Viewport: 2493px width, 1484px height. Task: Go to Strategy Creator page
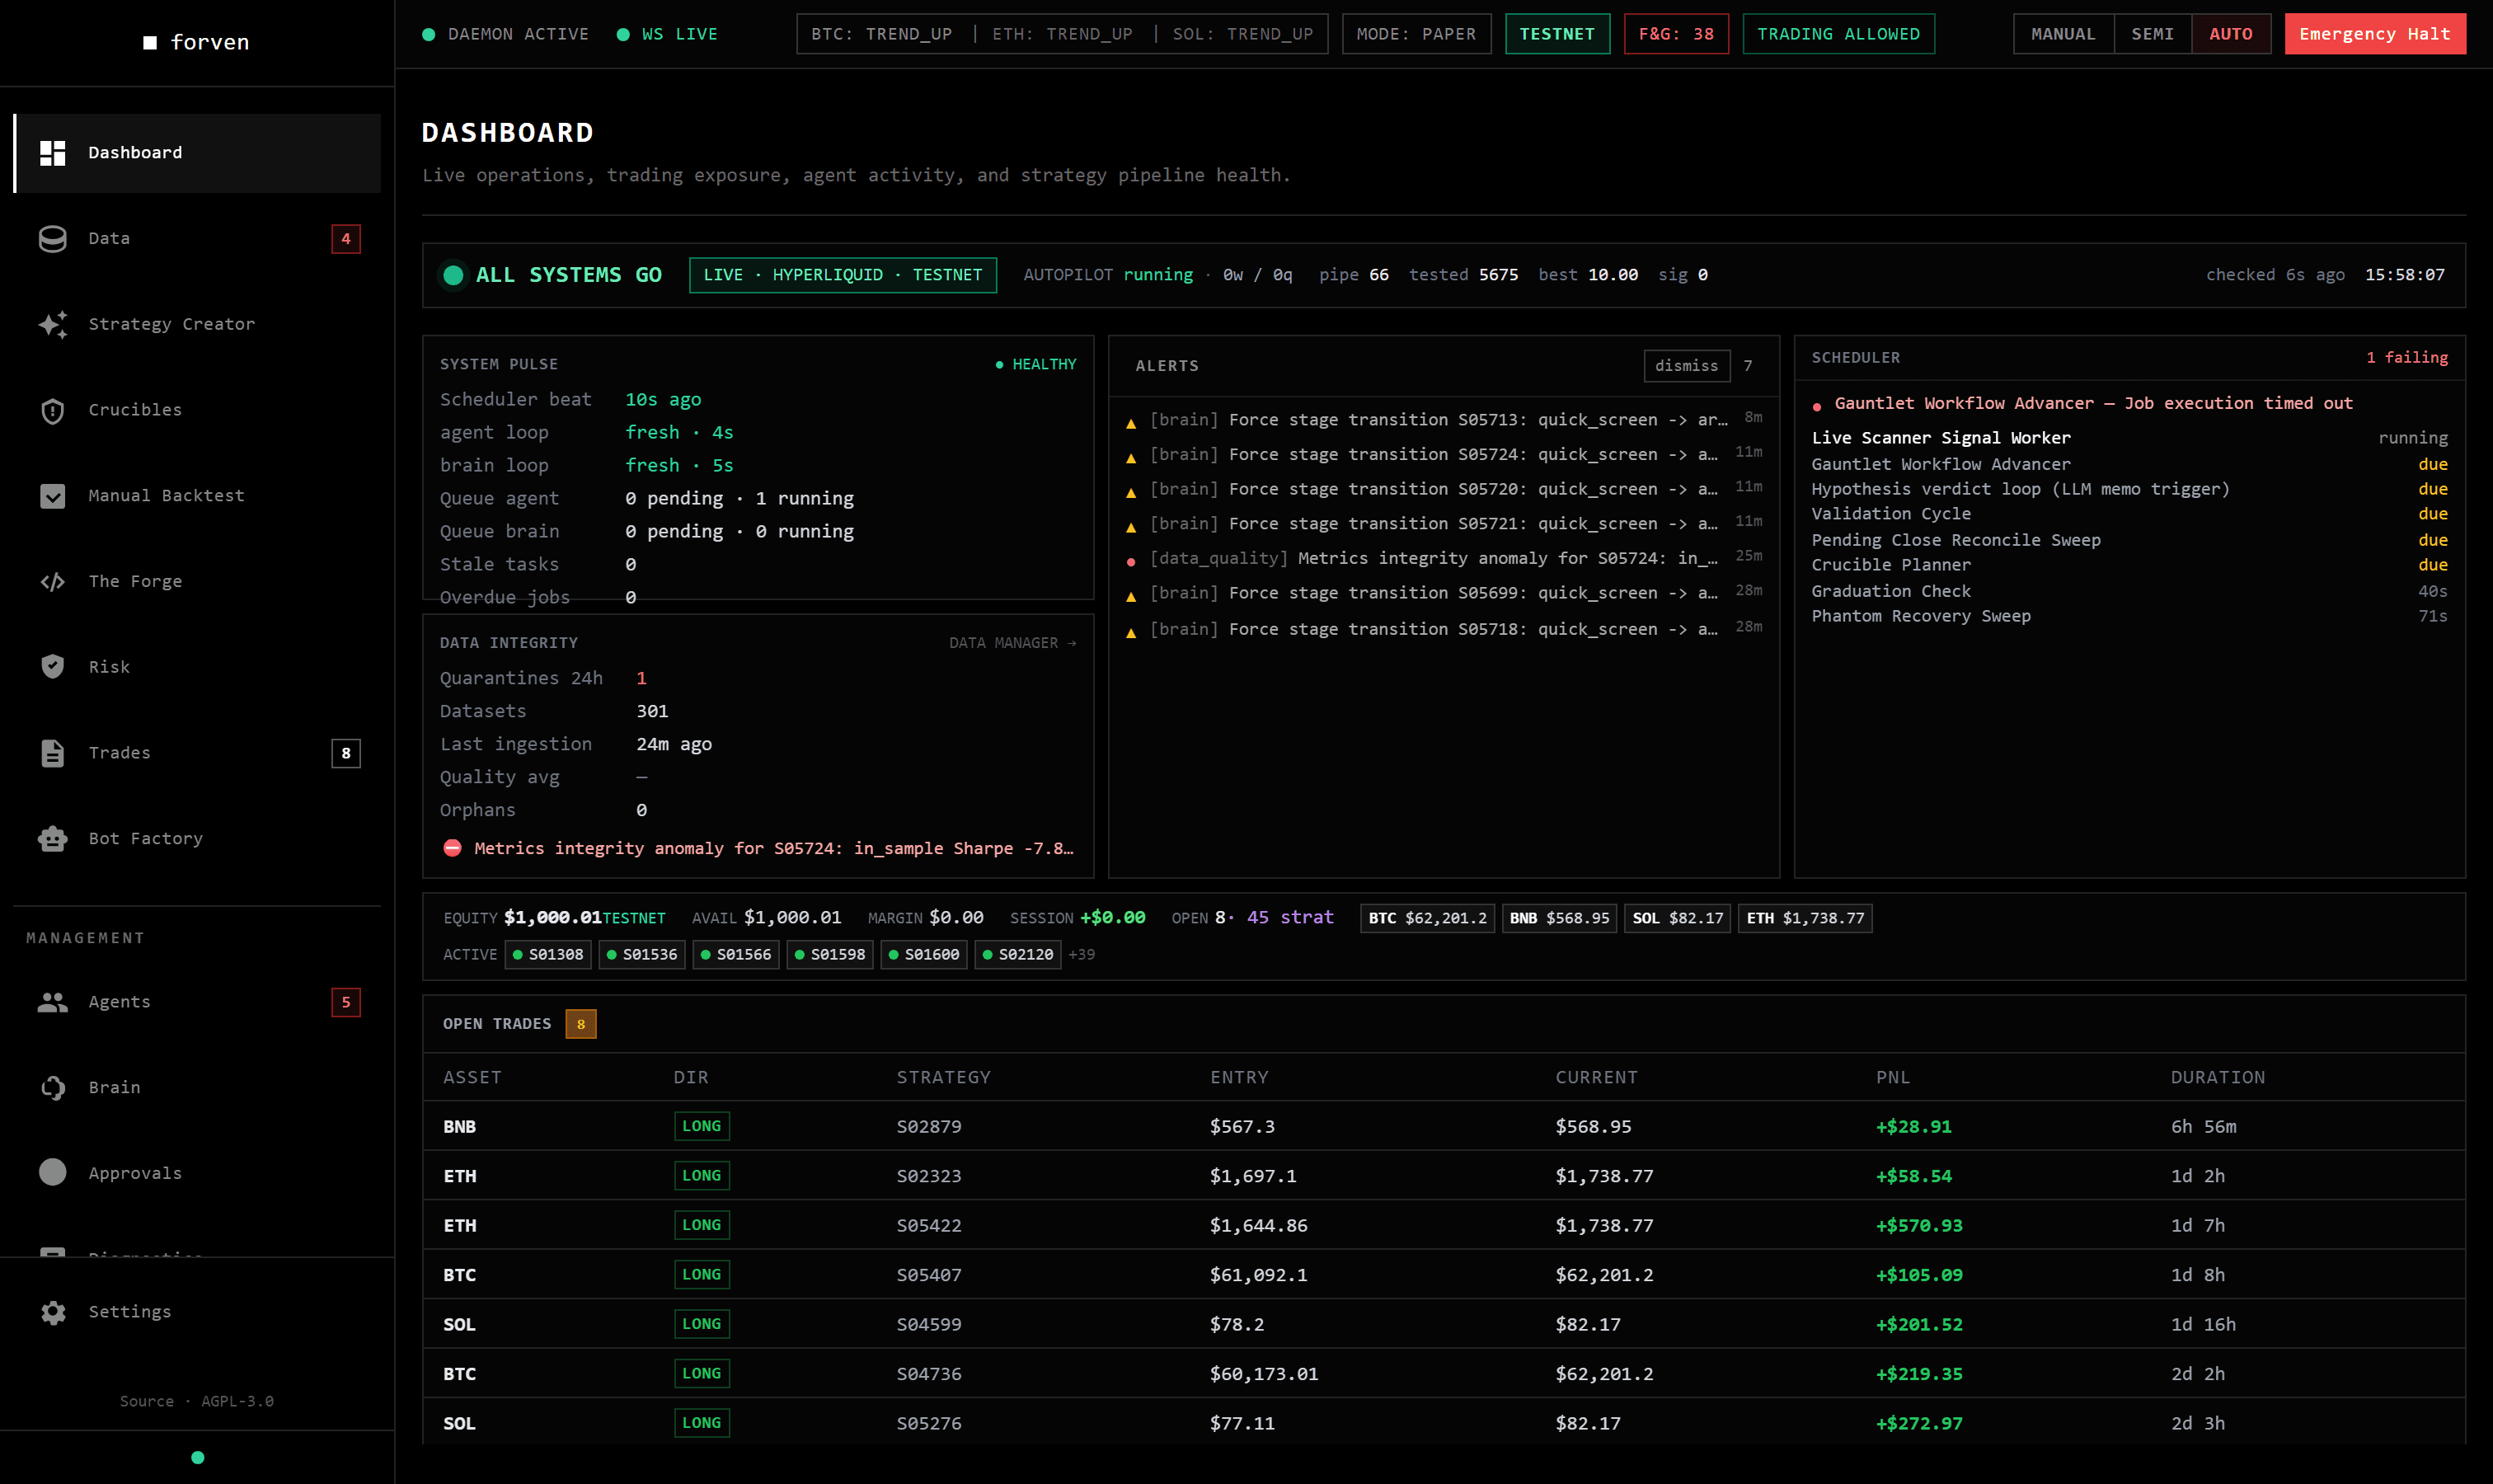tap(197, 324)
